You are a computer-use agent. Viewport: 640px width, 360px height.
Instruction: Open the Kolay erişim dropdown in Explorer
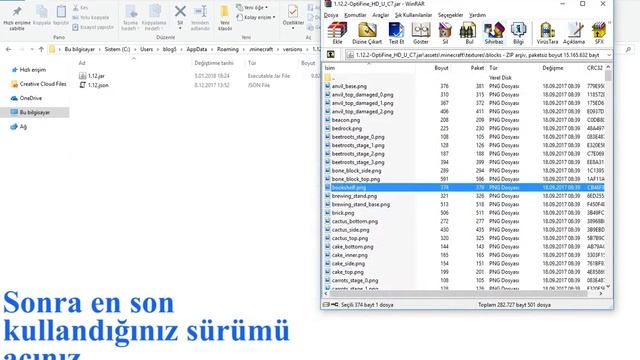[256, 17]
